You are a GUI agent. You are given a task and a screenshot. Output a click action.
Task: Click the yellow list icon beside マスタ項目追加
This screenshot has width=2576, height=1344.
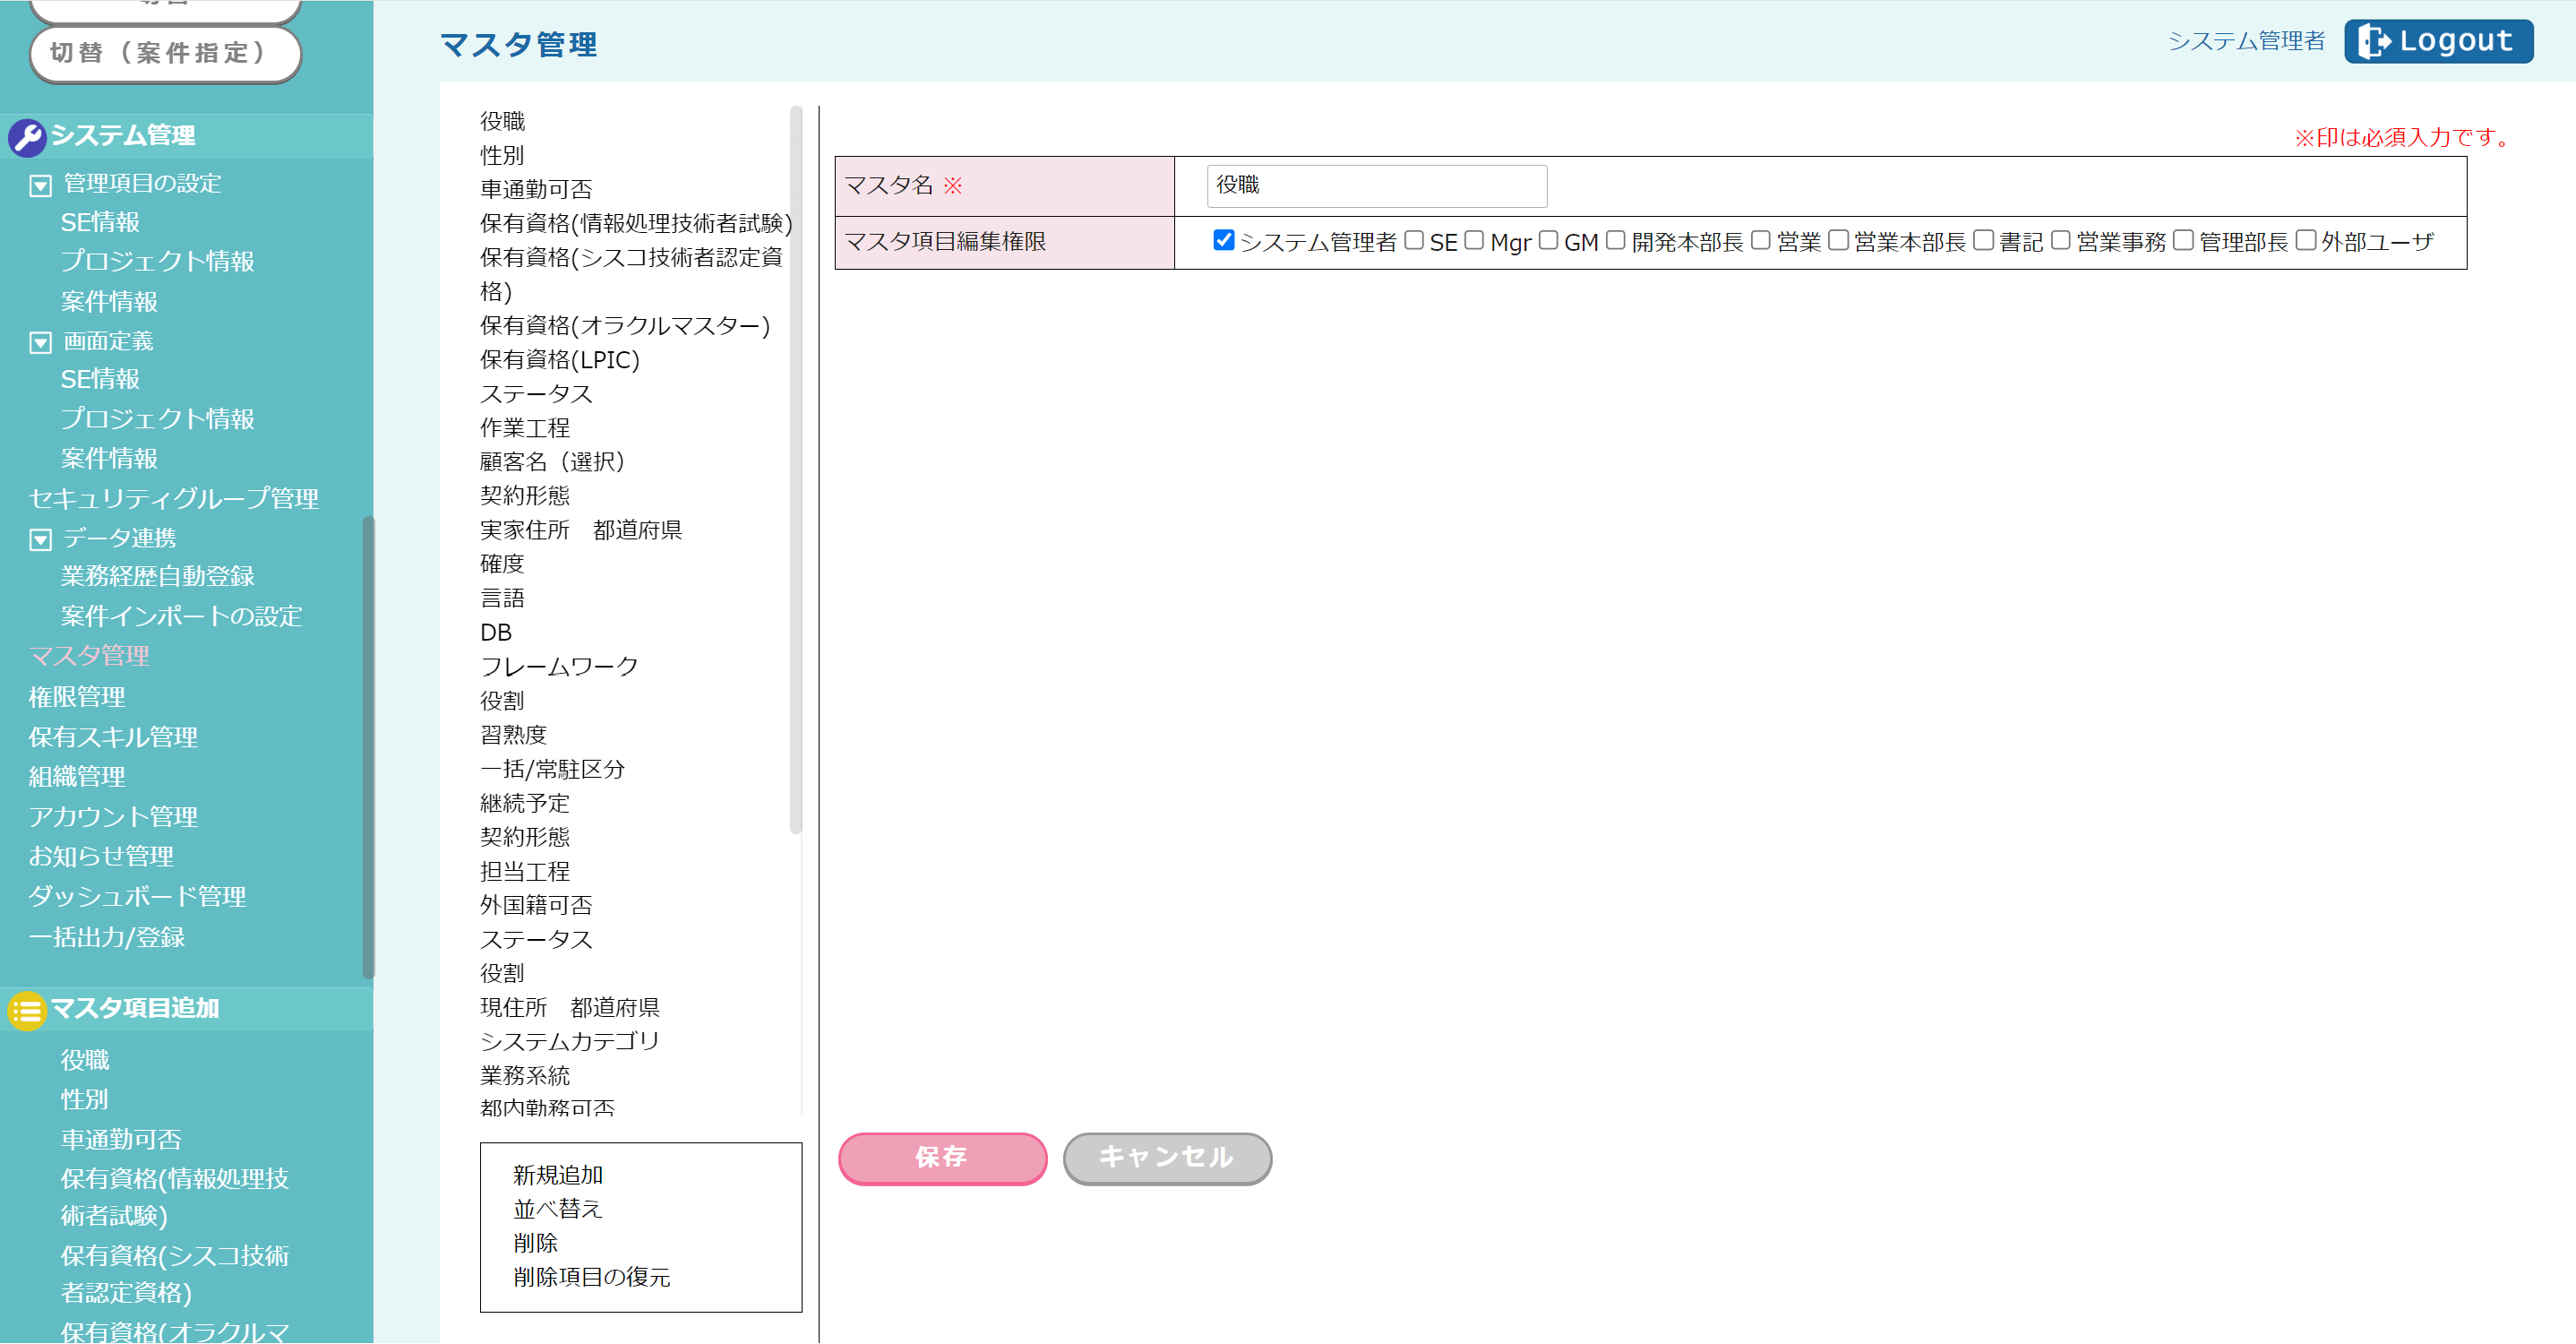27,1011
